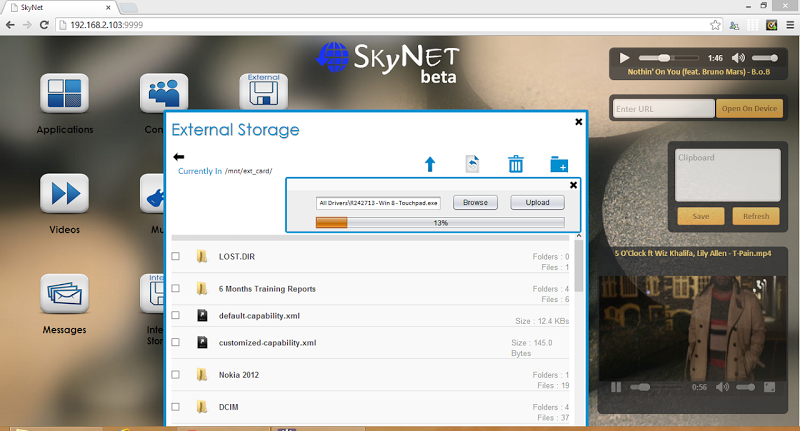Click the Clipboard text area
The image size is (800, 431).
(728, 175)
